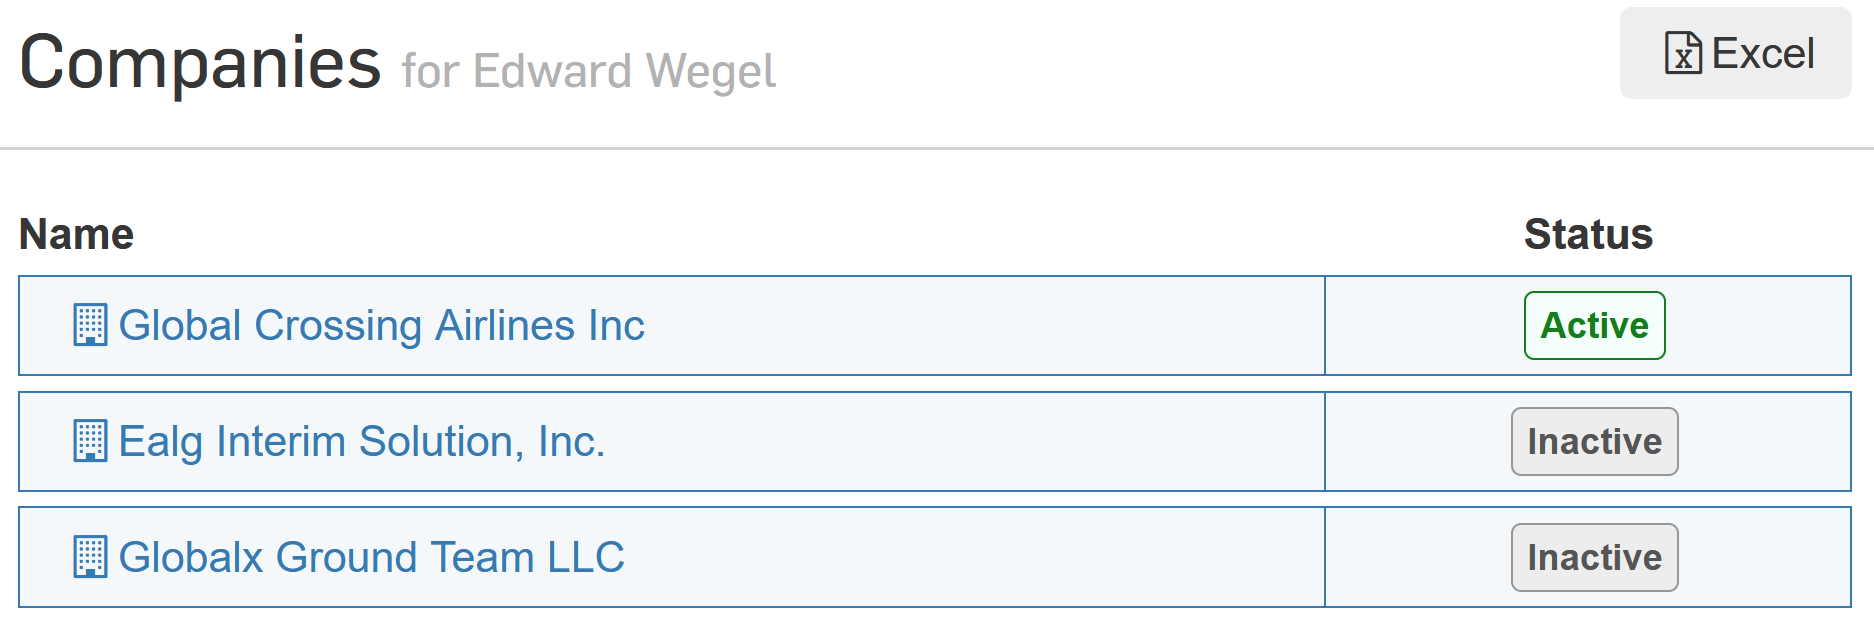The height and width of the screenshot is (637, 1874).
Task: Click building icon beside Globalx Ground Team
Action: click(x=90, y=558)
